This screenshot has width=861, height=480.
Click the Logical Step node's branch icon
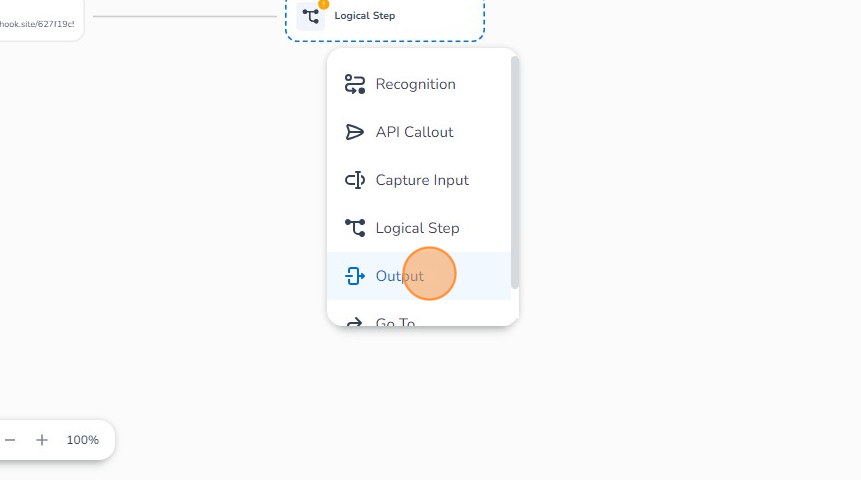(311, 16)
